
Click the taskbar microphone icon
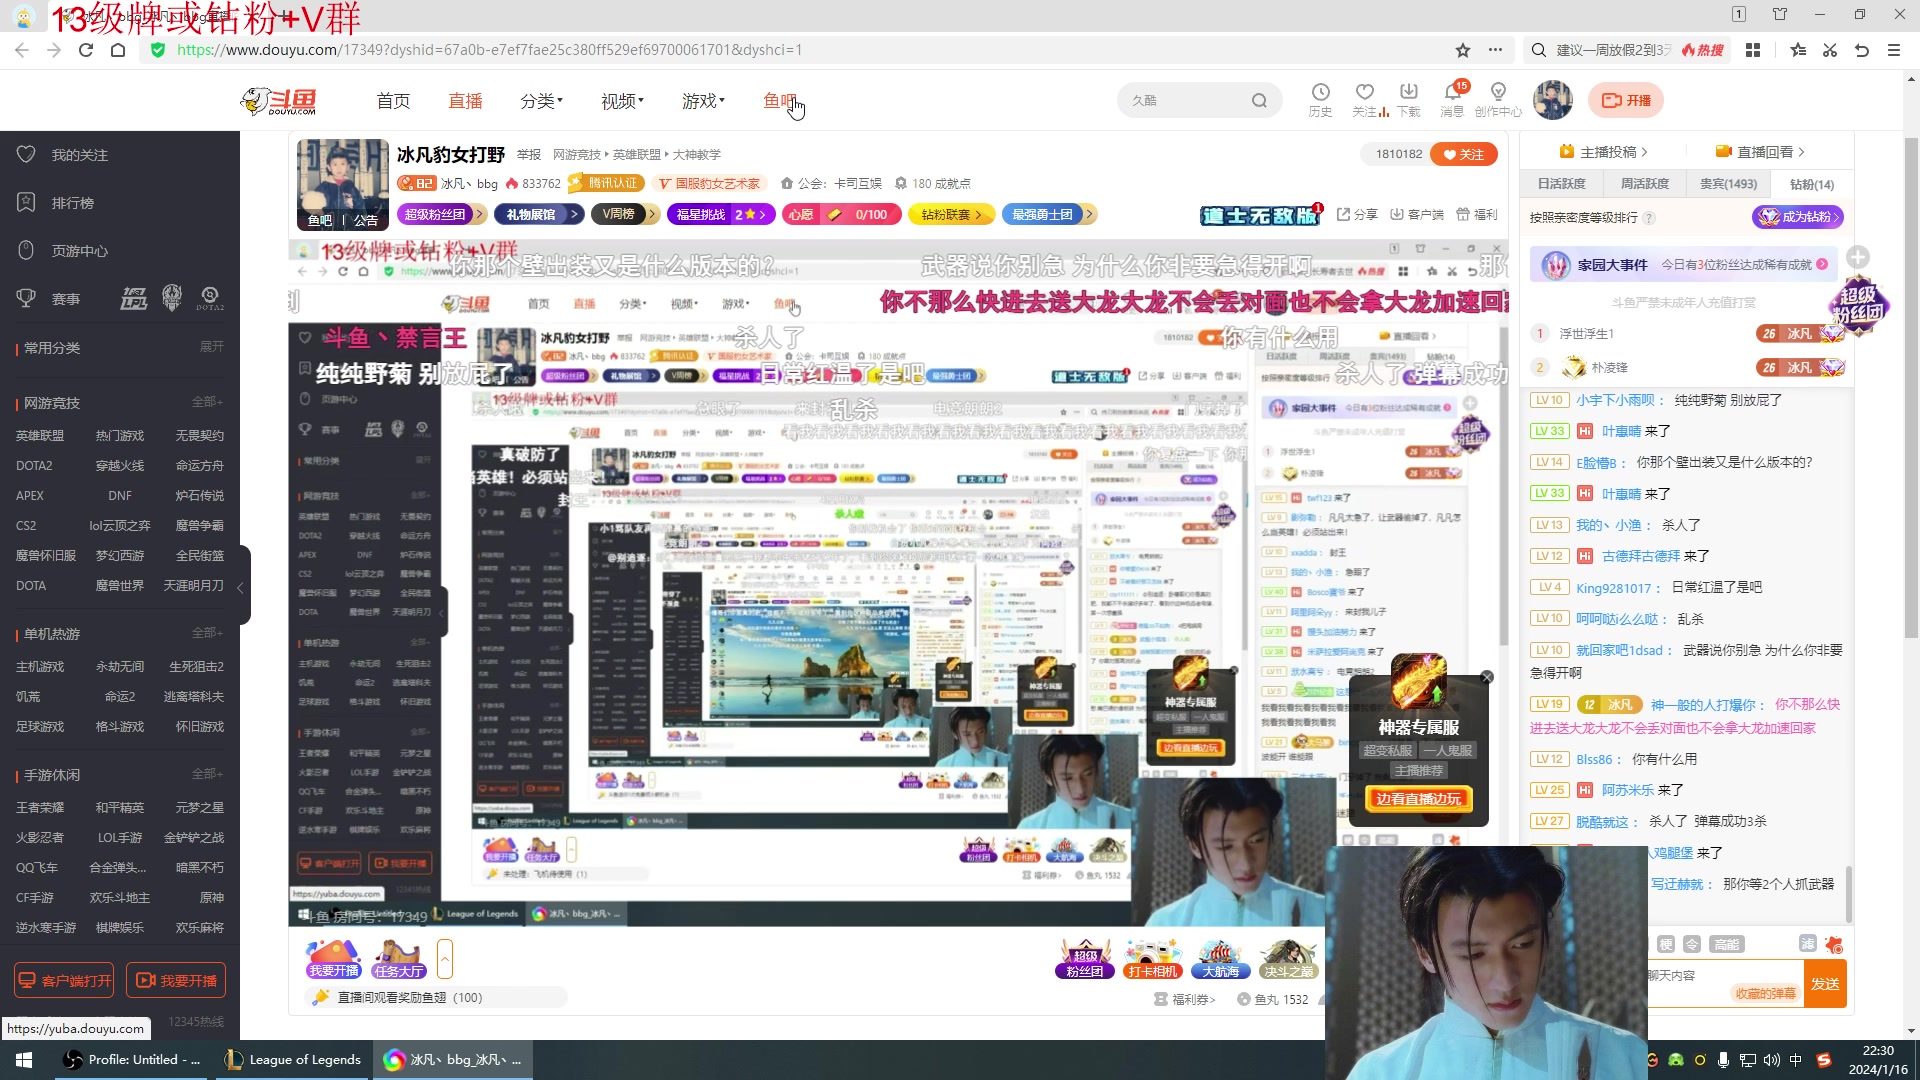point(1723,1060)
